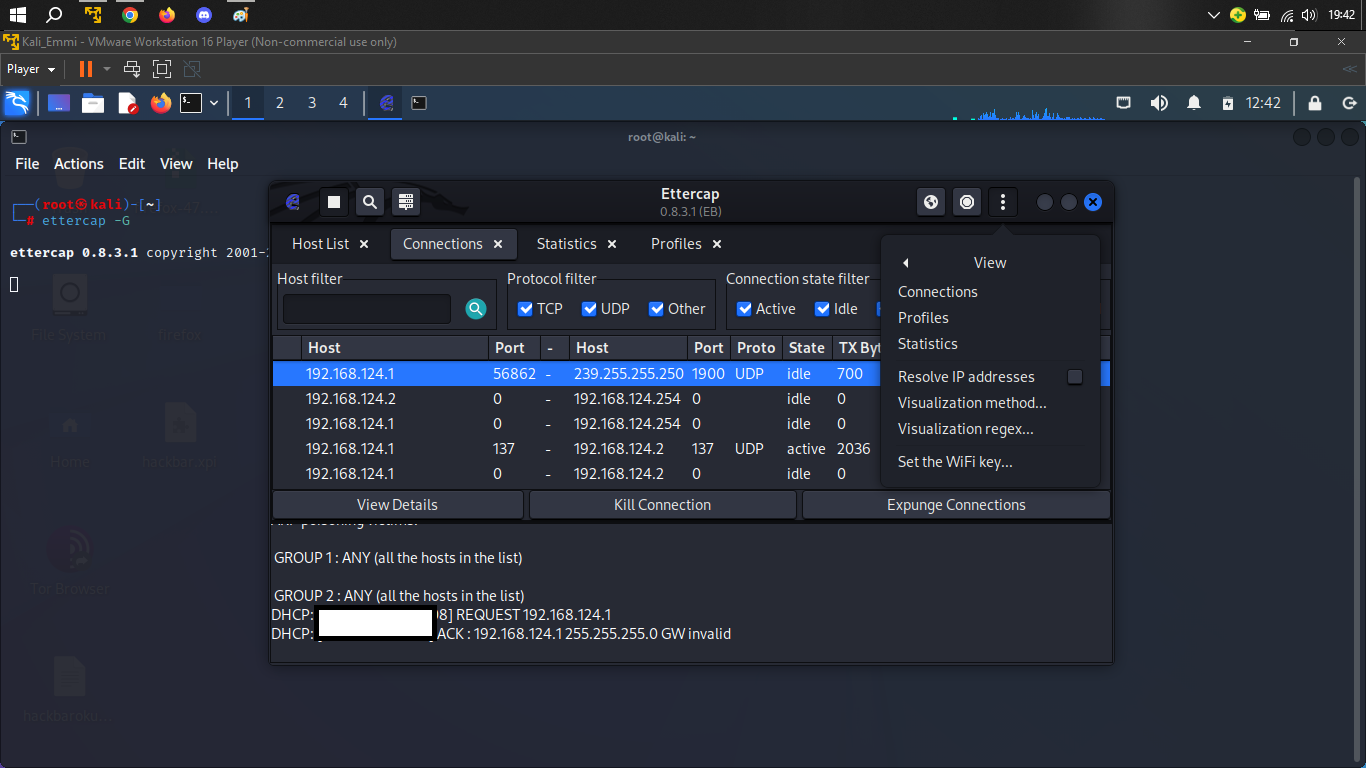Switch to the Host List tab
This screenshot has width=1366, height=768.
coord(321,244)
